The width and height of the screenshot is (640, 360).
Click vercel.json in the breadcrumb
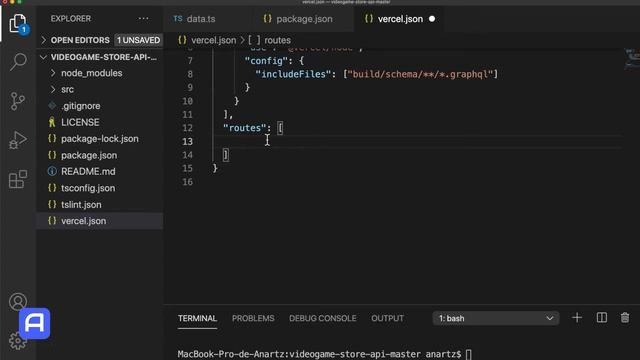[x=213, y=40]
